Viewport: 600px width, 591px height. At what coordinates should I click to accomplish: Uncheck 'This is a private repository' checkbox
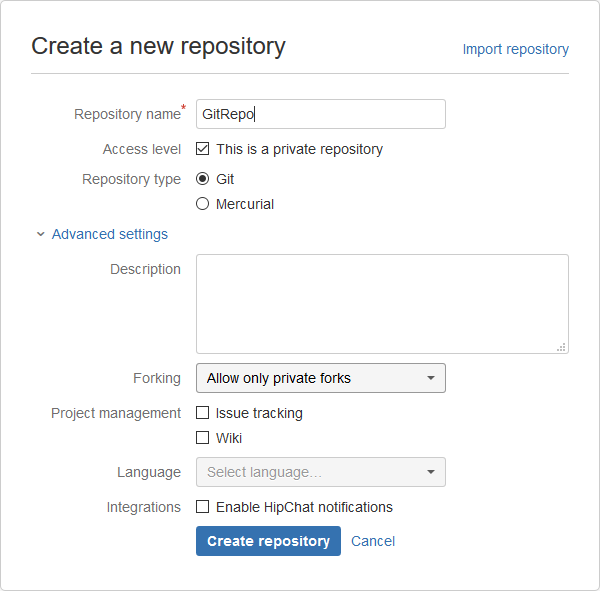coord(203,149)
